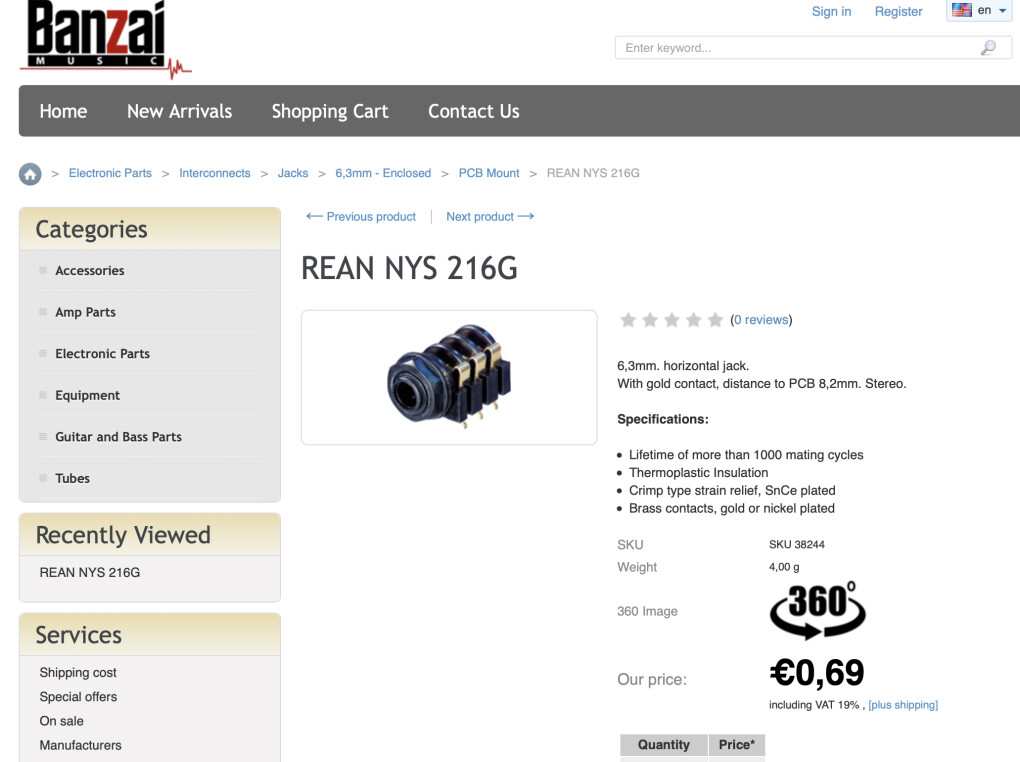
Task: Go to 6,3mm - Enclosed breadcrumb
Action: 383,173
